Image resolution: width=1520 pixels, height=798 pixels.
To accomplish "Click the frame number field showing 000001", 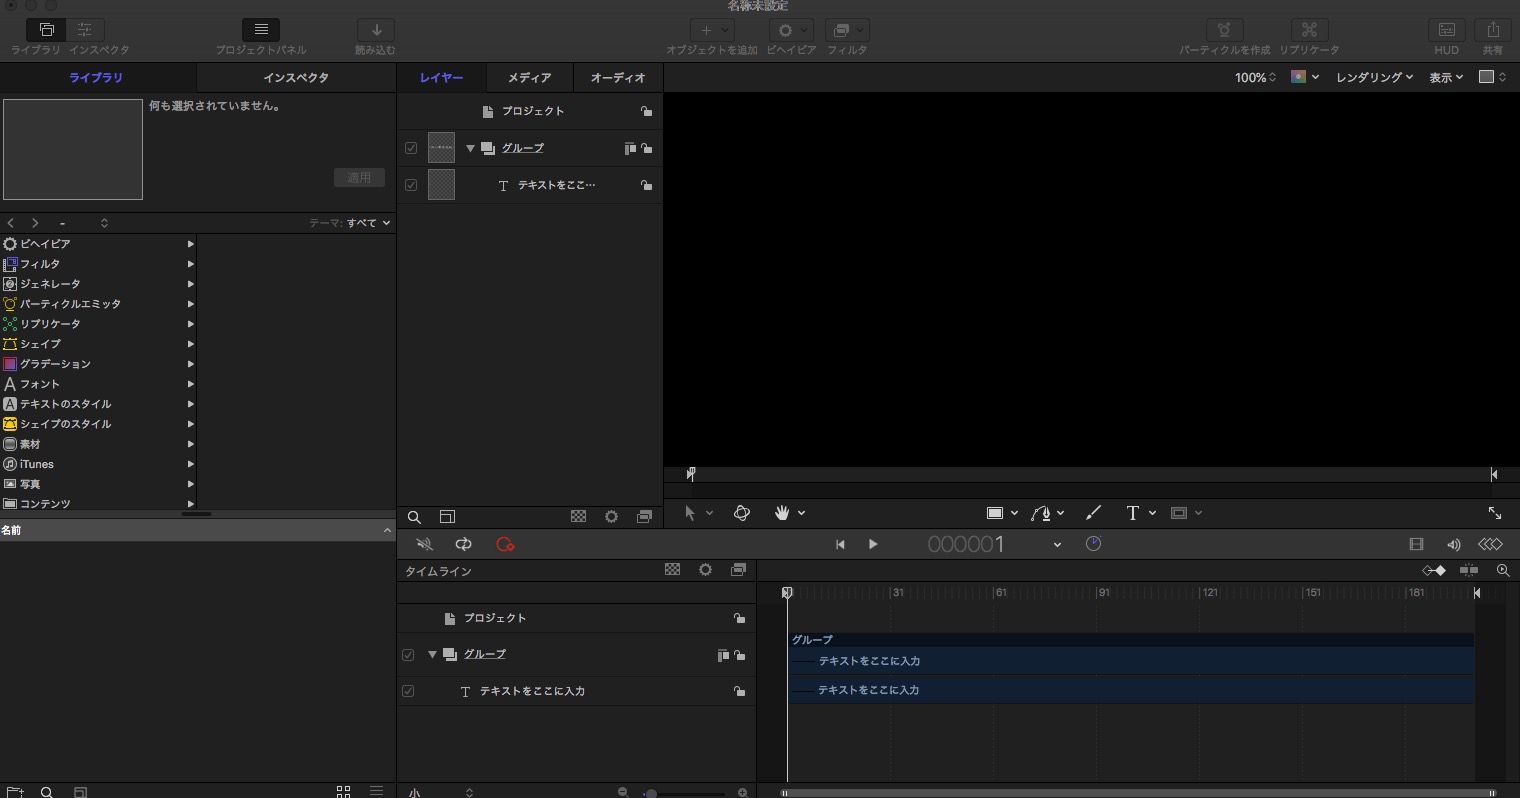I will pyautogui.click(x=965, y=544).
